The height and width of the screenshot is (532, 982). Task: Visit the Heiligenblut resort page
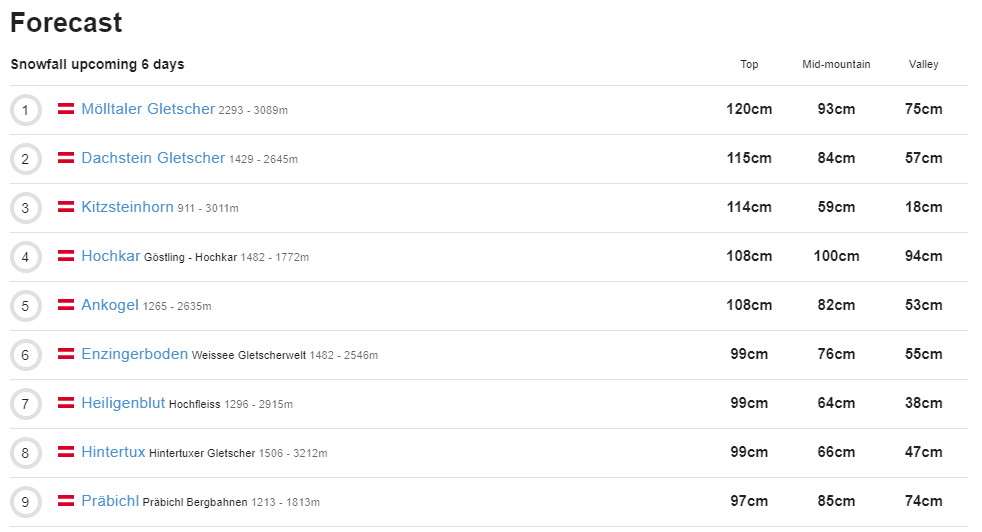point(123,403)
